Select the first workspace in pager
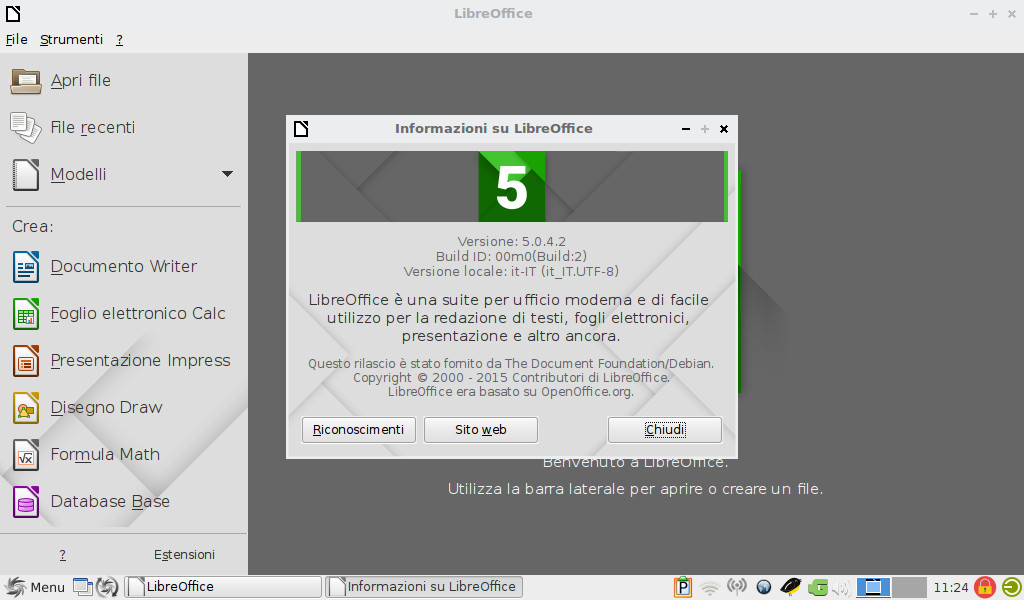The height and width of the screenshot is (600, 1024). 873,587
